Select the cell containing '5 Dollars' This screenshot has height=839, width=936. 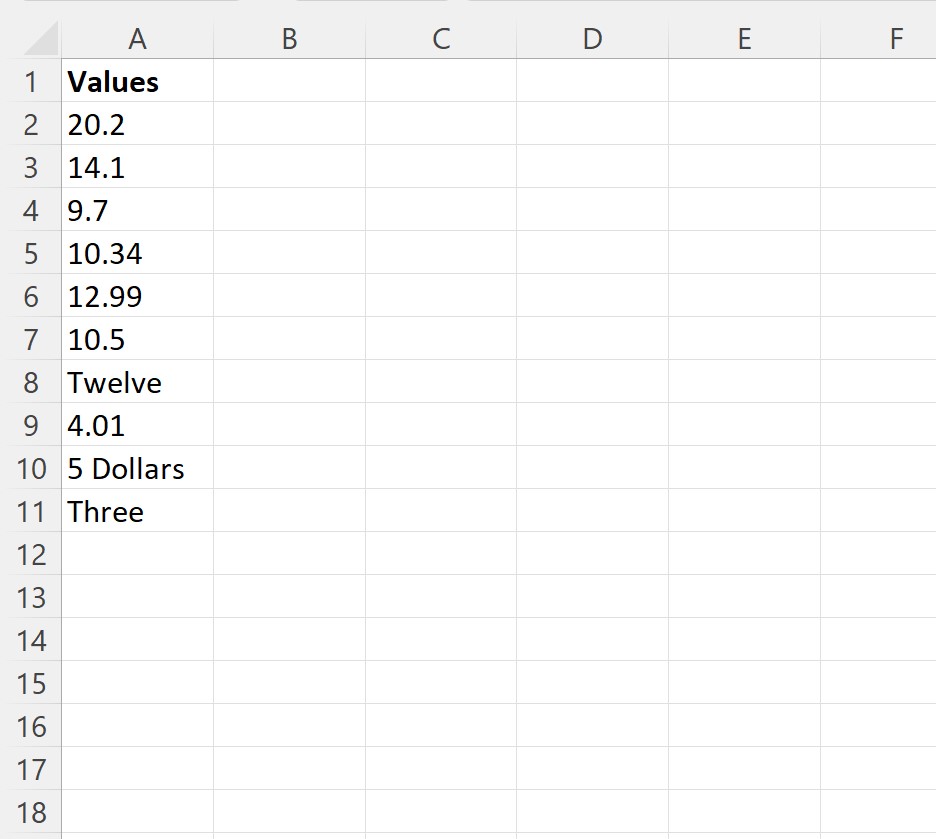(x=137, y=467)
